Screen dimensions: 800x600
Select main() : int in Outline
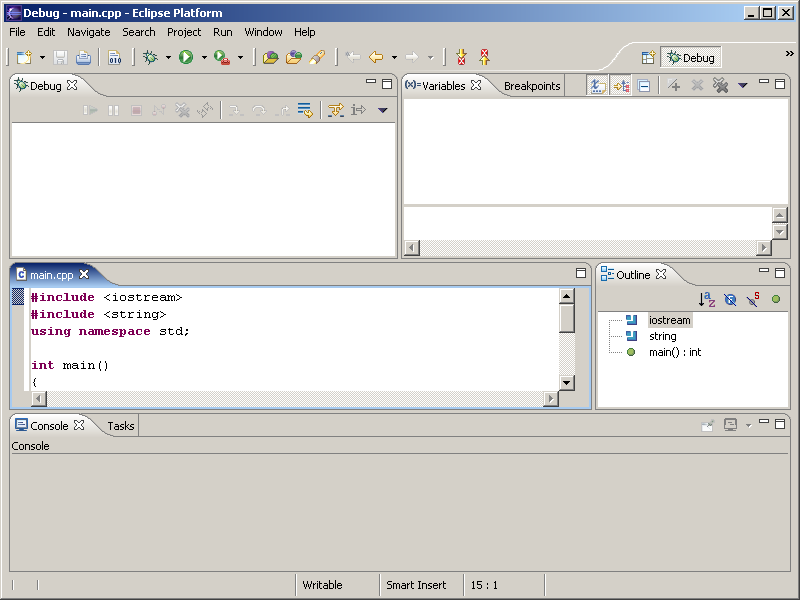point(674,352)
